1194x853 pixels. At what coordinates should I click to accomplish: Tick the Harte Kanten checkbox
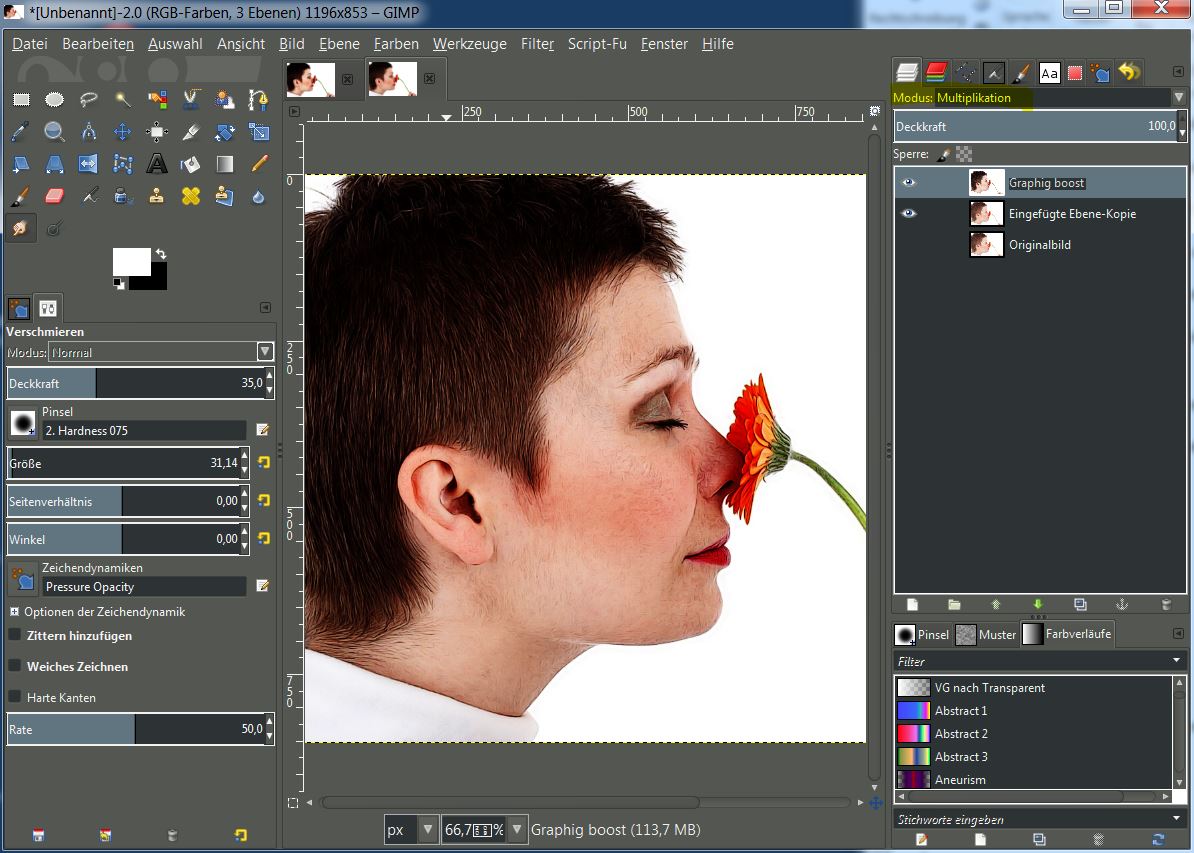[15, 697]
